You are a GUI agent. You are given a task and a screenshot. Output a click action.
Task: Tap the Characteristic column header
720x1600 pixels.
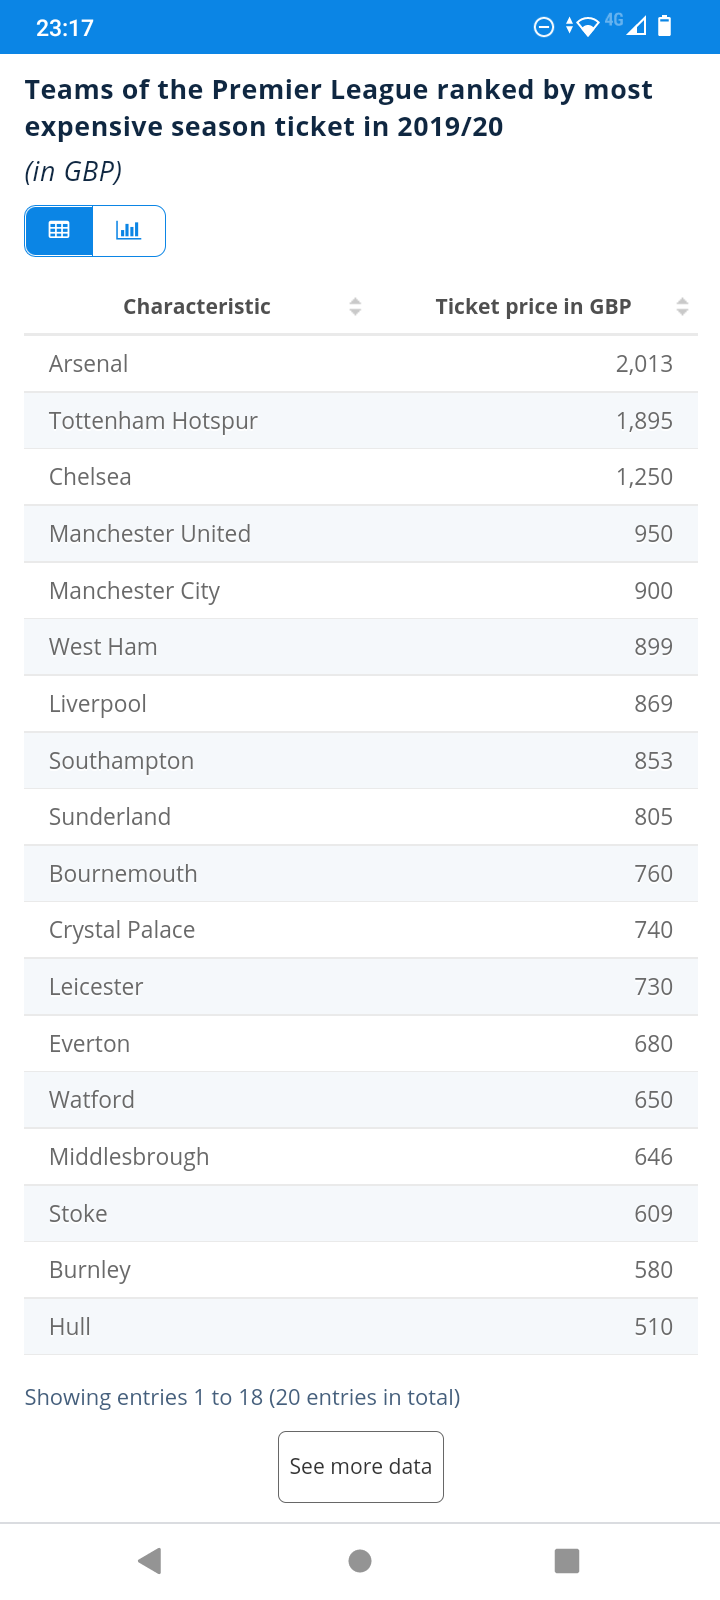point(197,307)
